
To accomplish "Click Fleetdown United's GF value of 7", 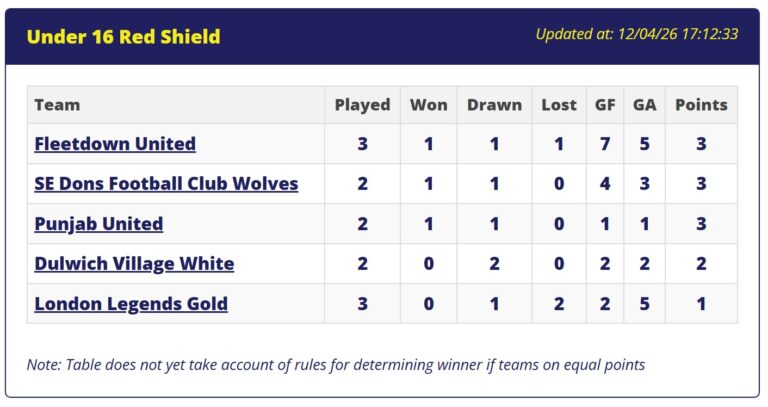I will (605, 144).
